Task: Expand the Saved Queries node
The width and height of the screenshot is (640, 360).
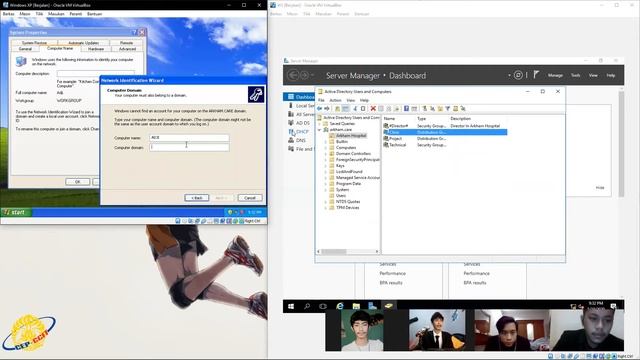Action: point(320,124)
